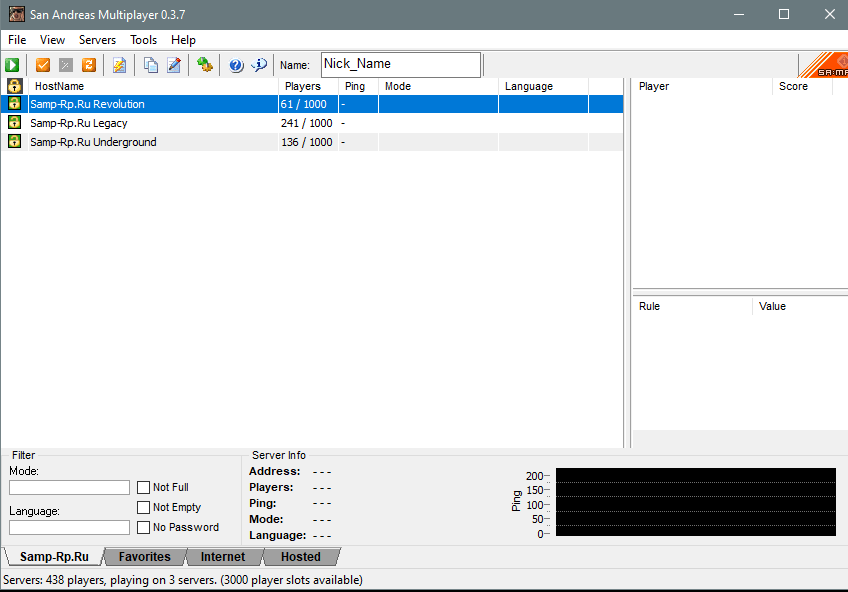The height and width of the screenshot is (592, 848).
Task: Click the Mode filter text field
Action: click(x=69, y=488)
